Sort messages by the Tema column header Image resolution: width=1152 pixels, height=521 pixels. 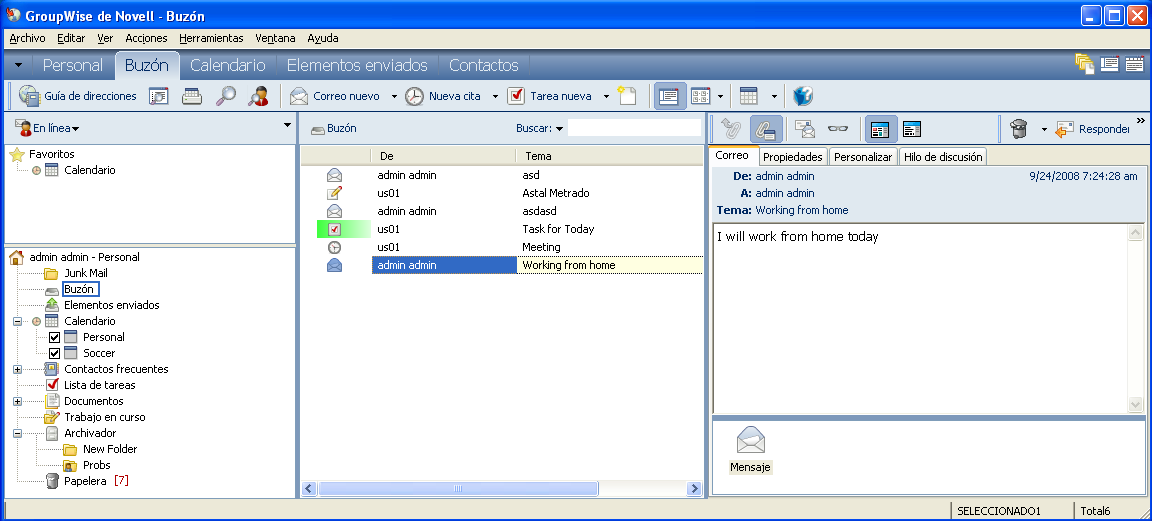point(609,156)
